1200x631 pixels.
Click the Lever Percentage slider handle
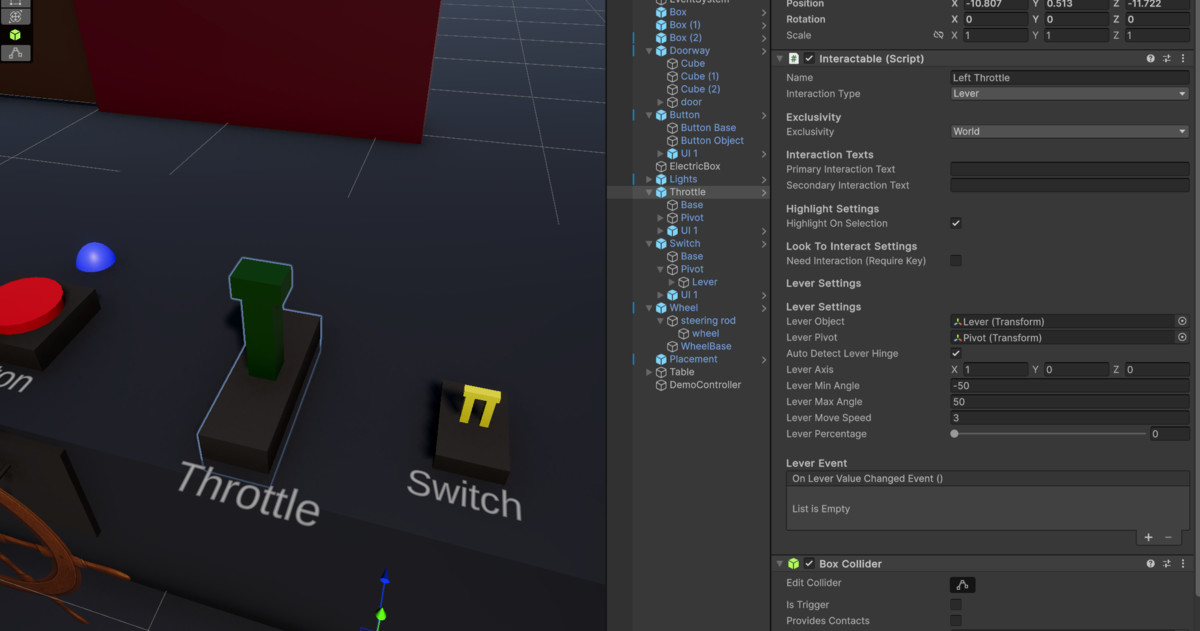coord(953,434)
